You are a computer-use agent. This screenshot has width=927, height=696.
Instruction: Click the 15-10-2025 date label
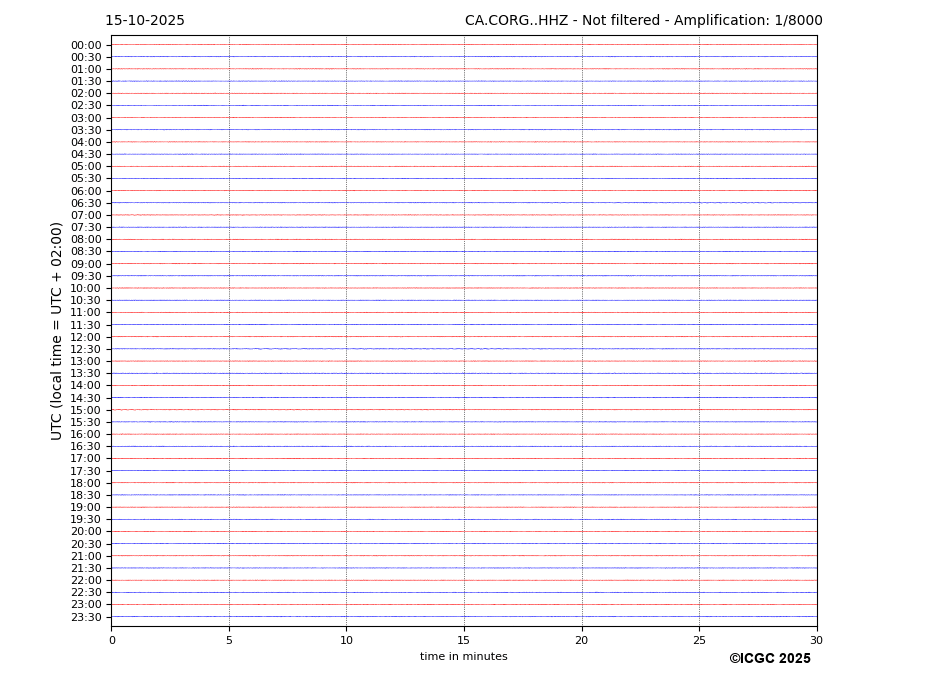pyautogui.click(x=145, y=21)
